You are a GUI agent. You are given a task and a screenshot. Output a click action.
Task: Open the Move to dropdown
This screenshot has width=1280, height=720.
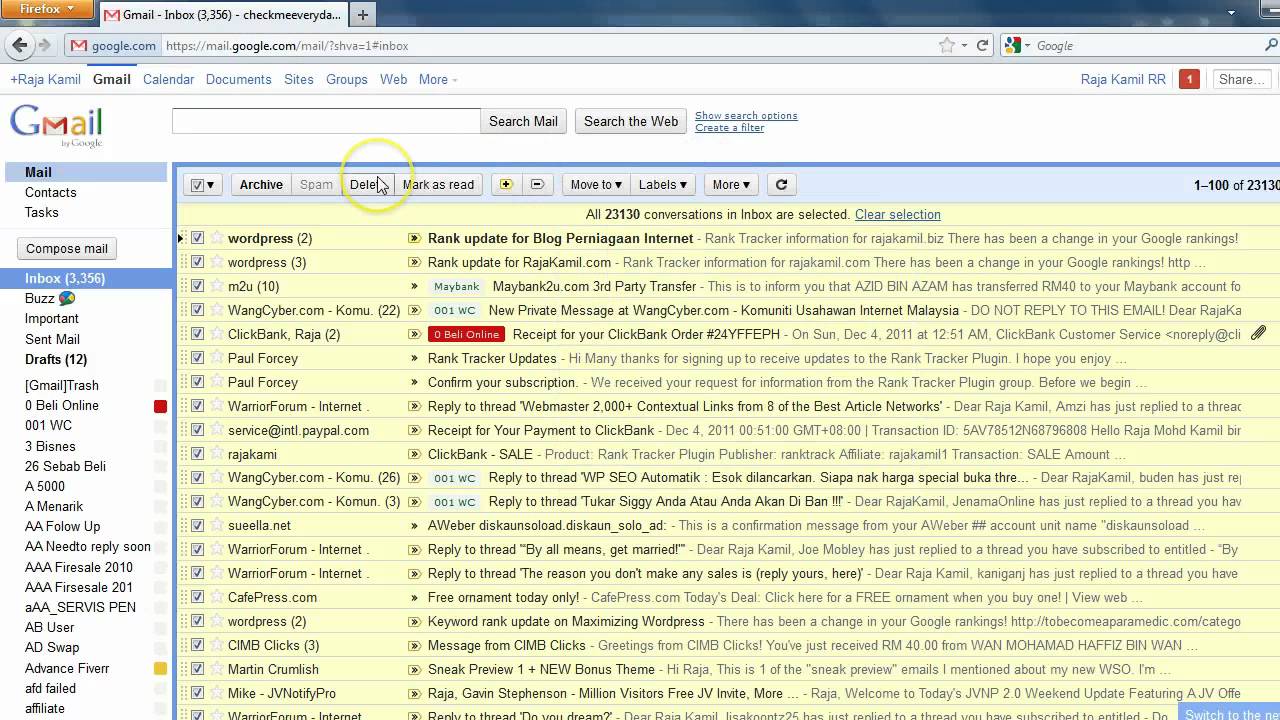click(596, 184)
